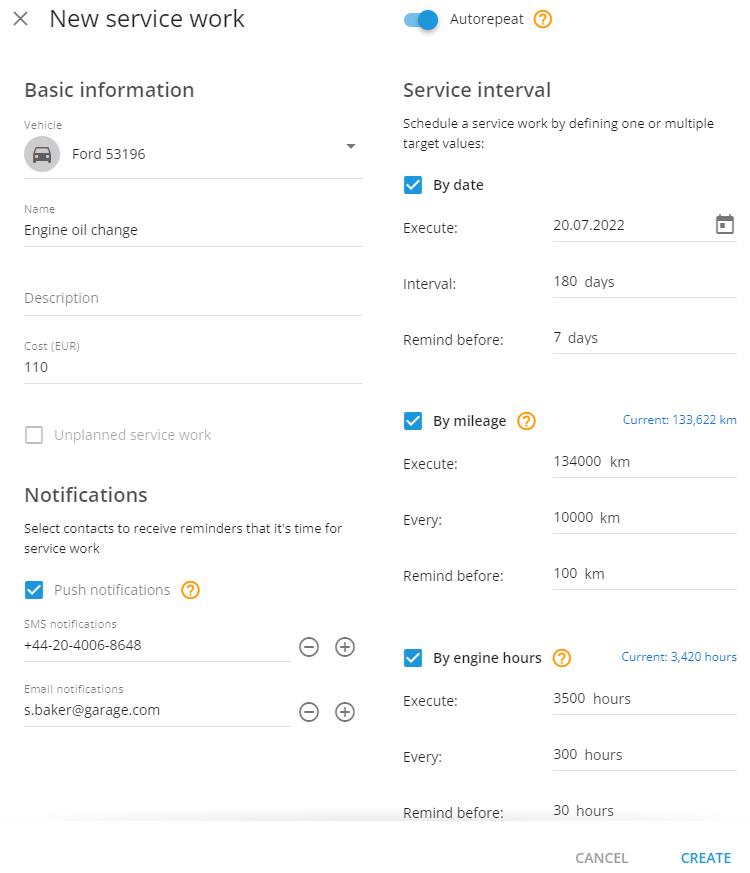The image size is (750, 873).
Task: Disable Push notifications checkbox
Action: pyautogui.click(x=34, y=590)
